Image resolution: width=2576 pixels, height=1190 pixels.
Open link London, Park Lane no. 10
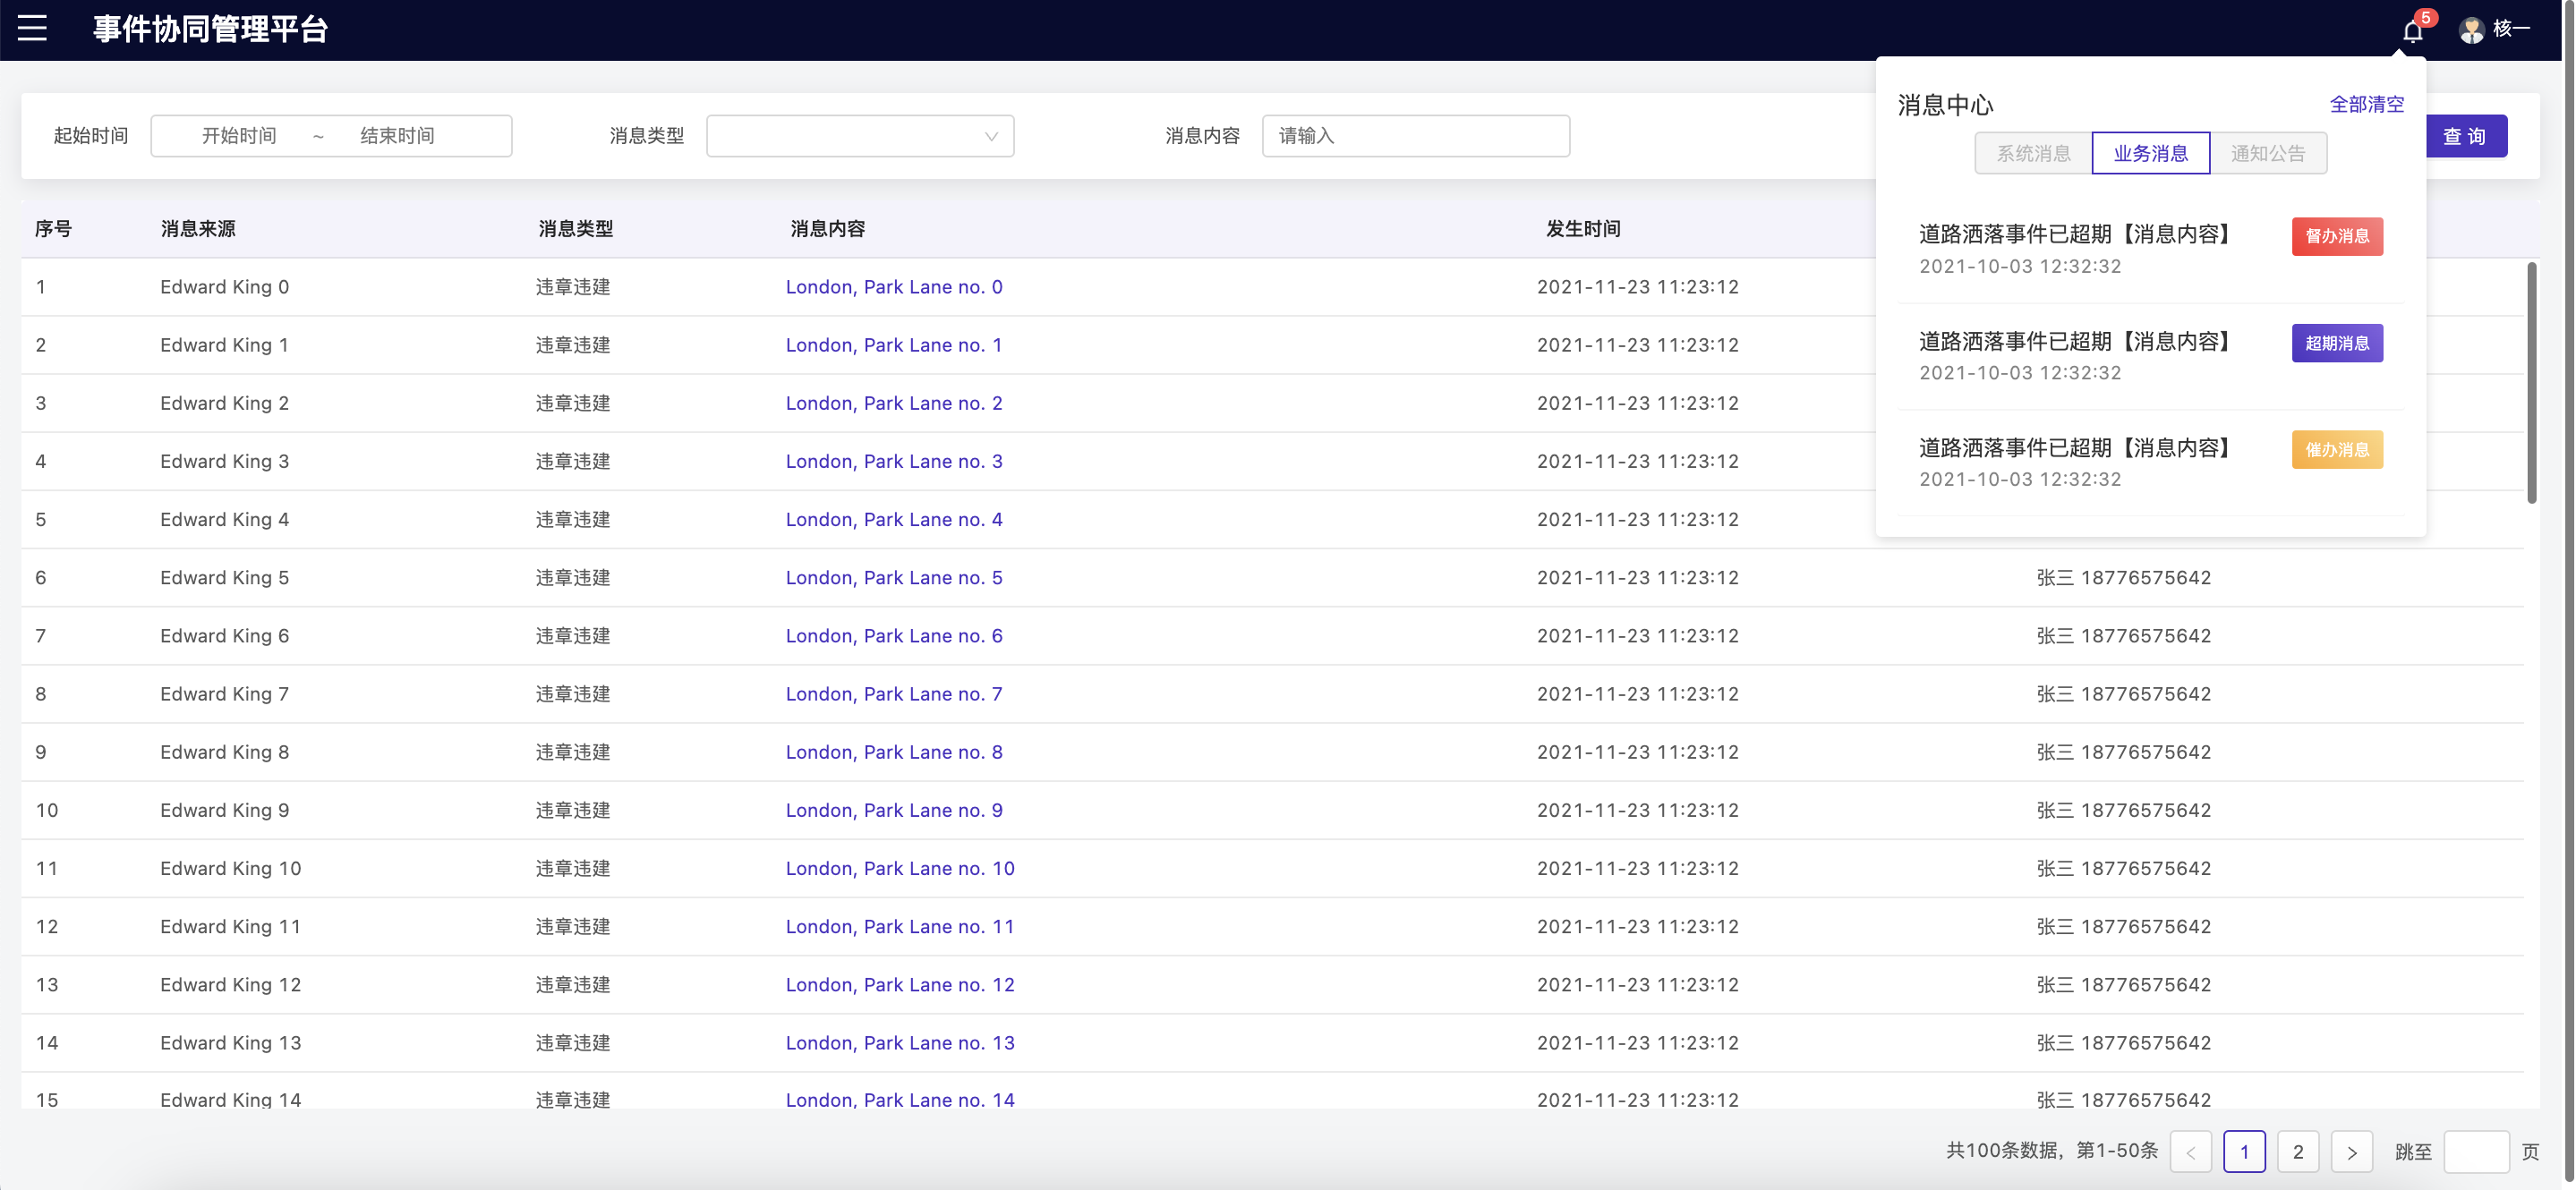coord(899,868)
